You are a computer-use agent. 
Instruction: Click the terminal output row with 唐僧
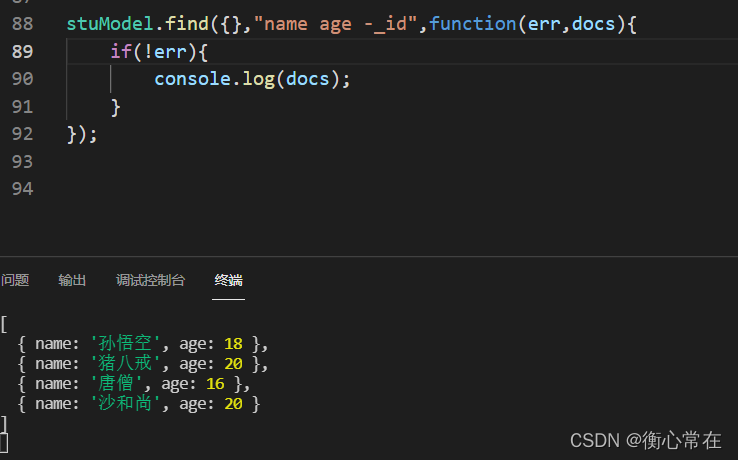[134, 384]
